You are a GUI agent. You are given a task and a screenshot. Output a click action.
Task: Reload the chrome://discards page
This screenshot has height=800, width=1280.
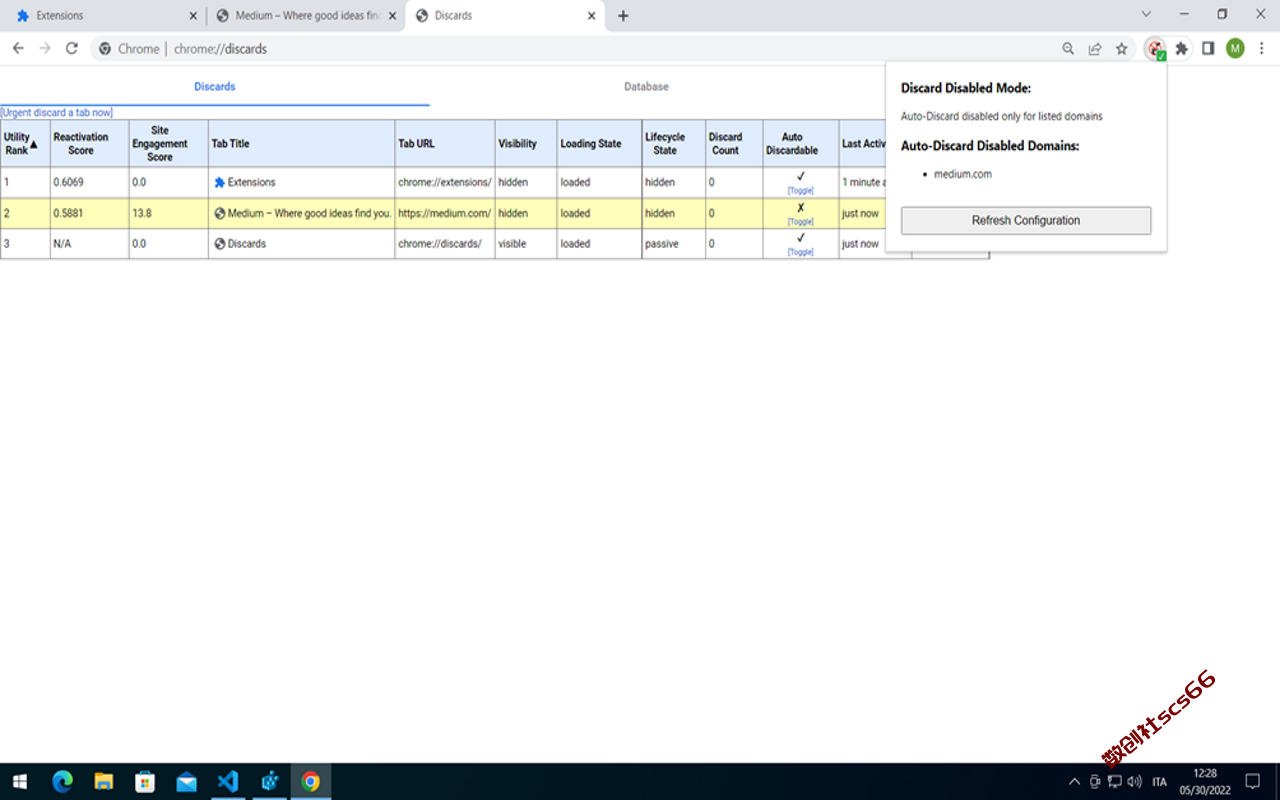[72, 48]
